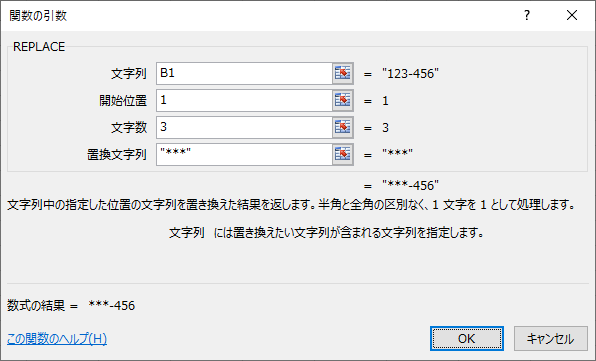
Task: Click the 開始位置 argument label
Action: [123, 101]
